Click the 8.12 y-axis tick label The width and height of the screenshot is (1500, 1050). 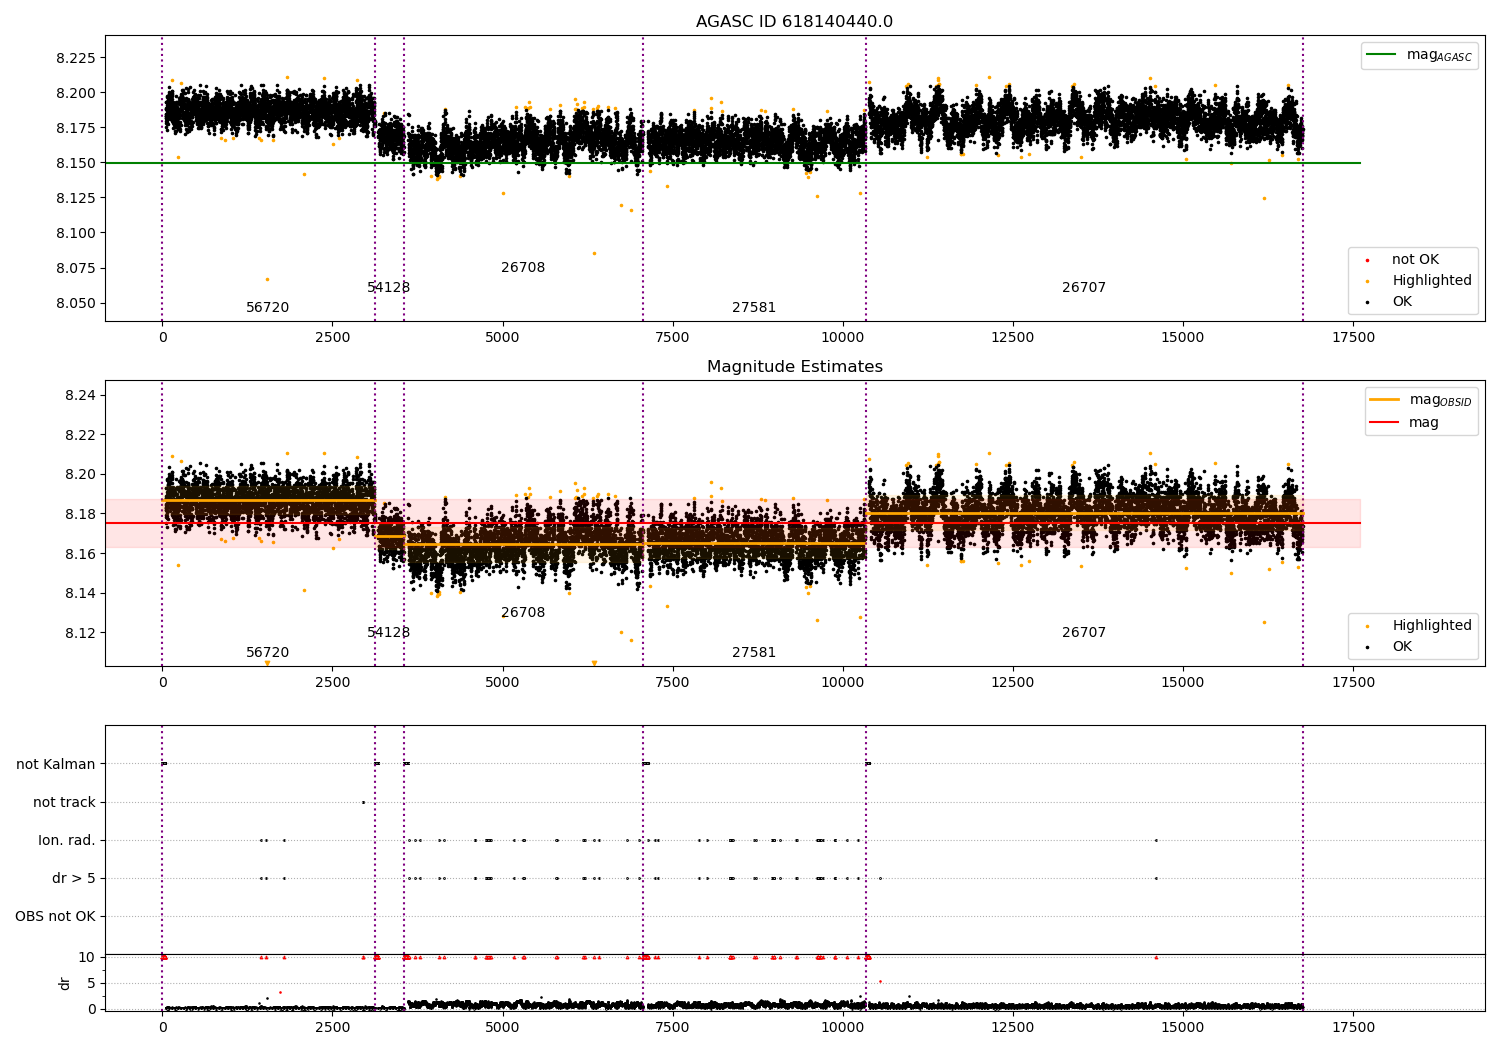click(81, 633)
